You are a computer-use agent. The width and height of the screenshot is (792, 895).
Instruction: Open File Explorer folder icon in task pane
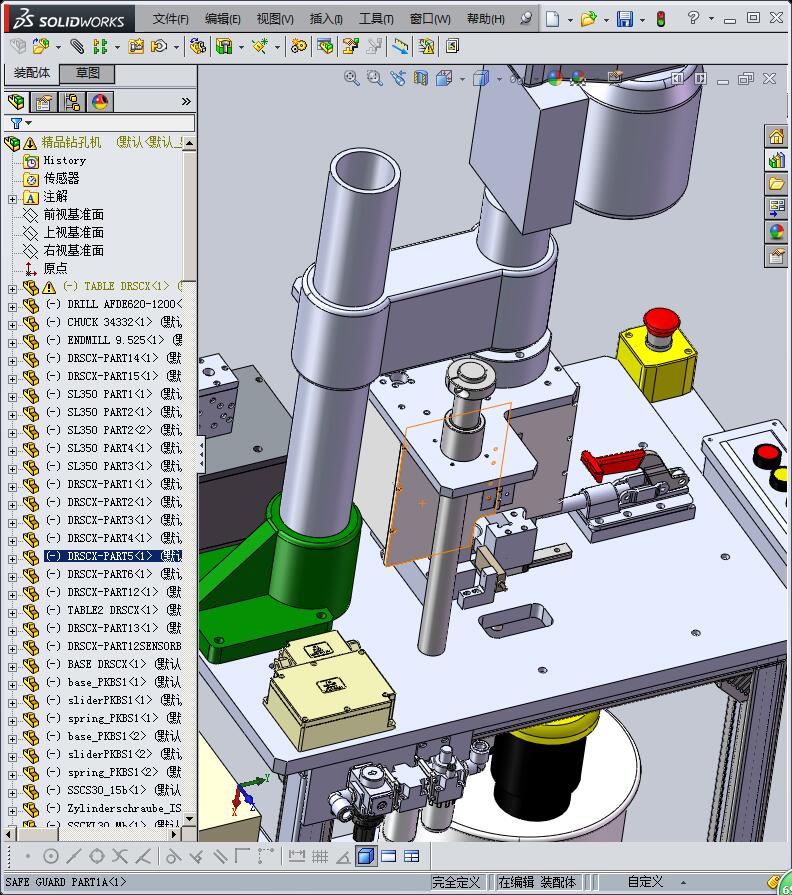[777, 184]
